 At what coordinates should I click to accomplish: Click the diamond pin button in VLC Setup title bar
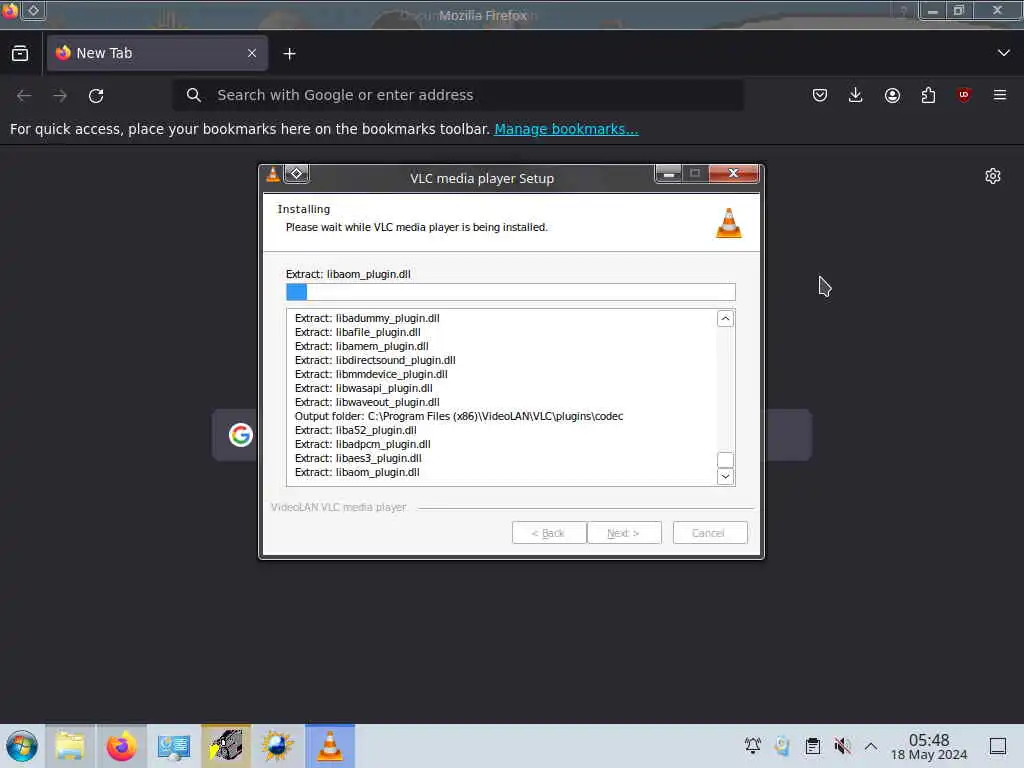click(296, 174)
